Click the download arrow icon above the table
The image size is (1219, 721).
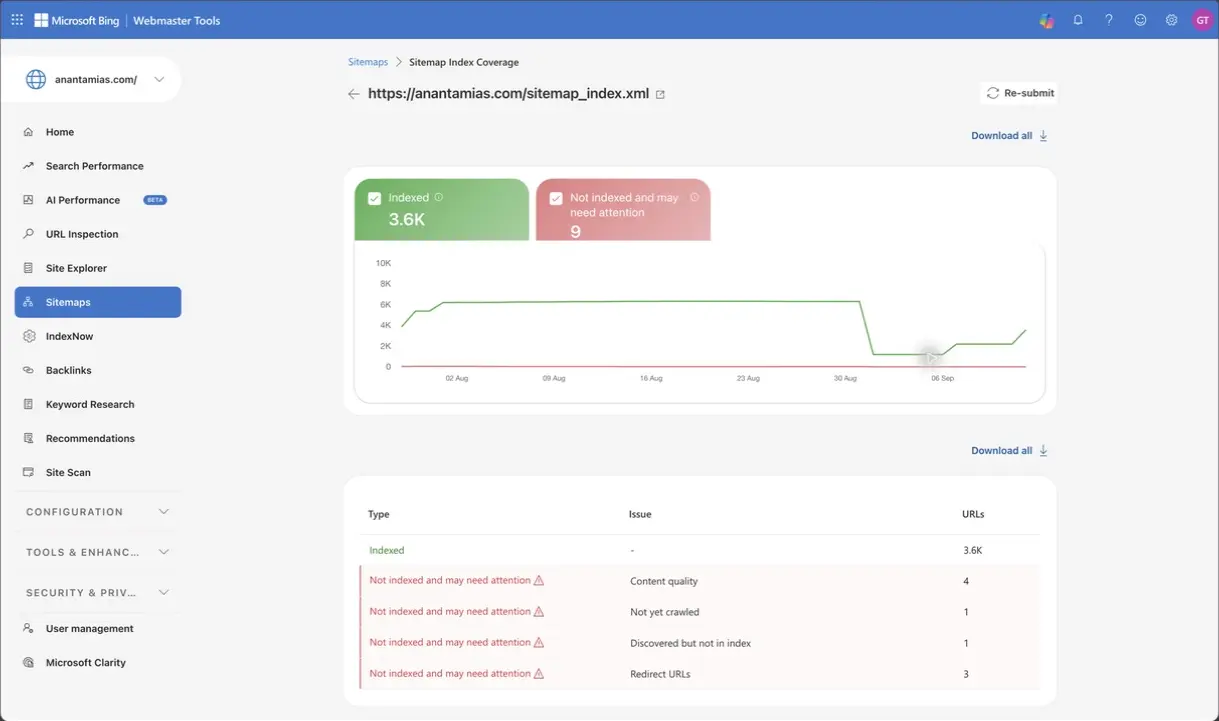1044,451
